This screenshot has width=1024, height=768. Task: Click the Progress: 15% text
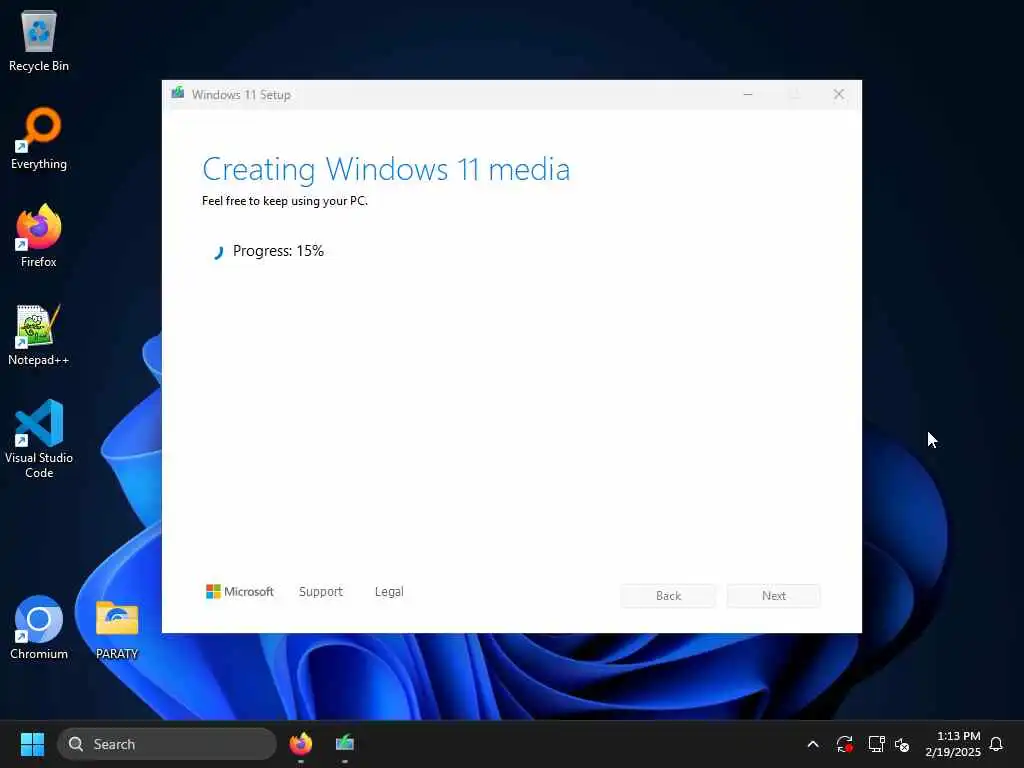(278, 251)
